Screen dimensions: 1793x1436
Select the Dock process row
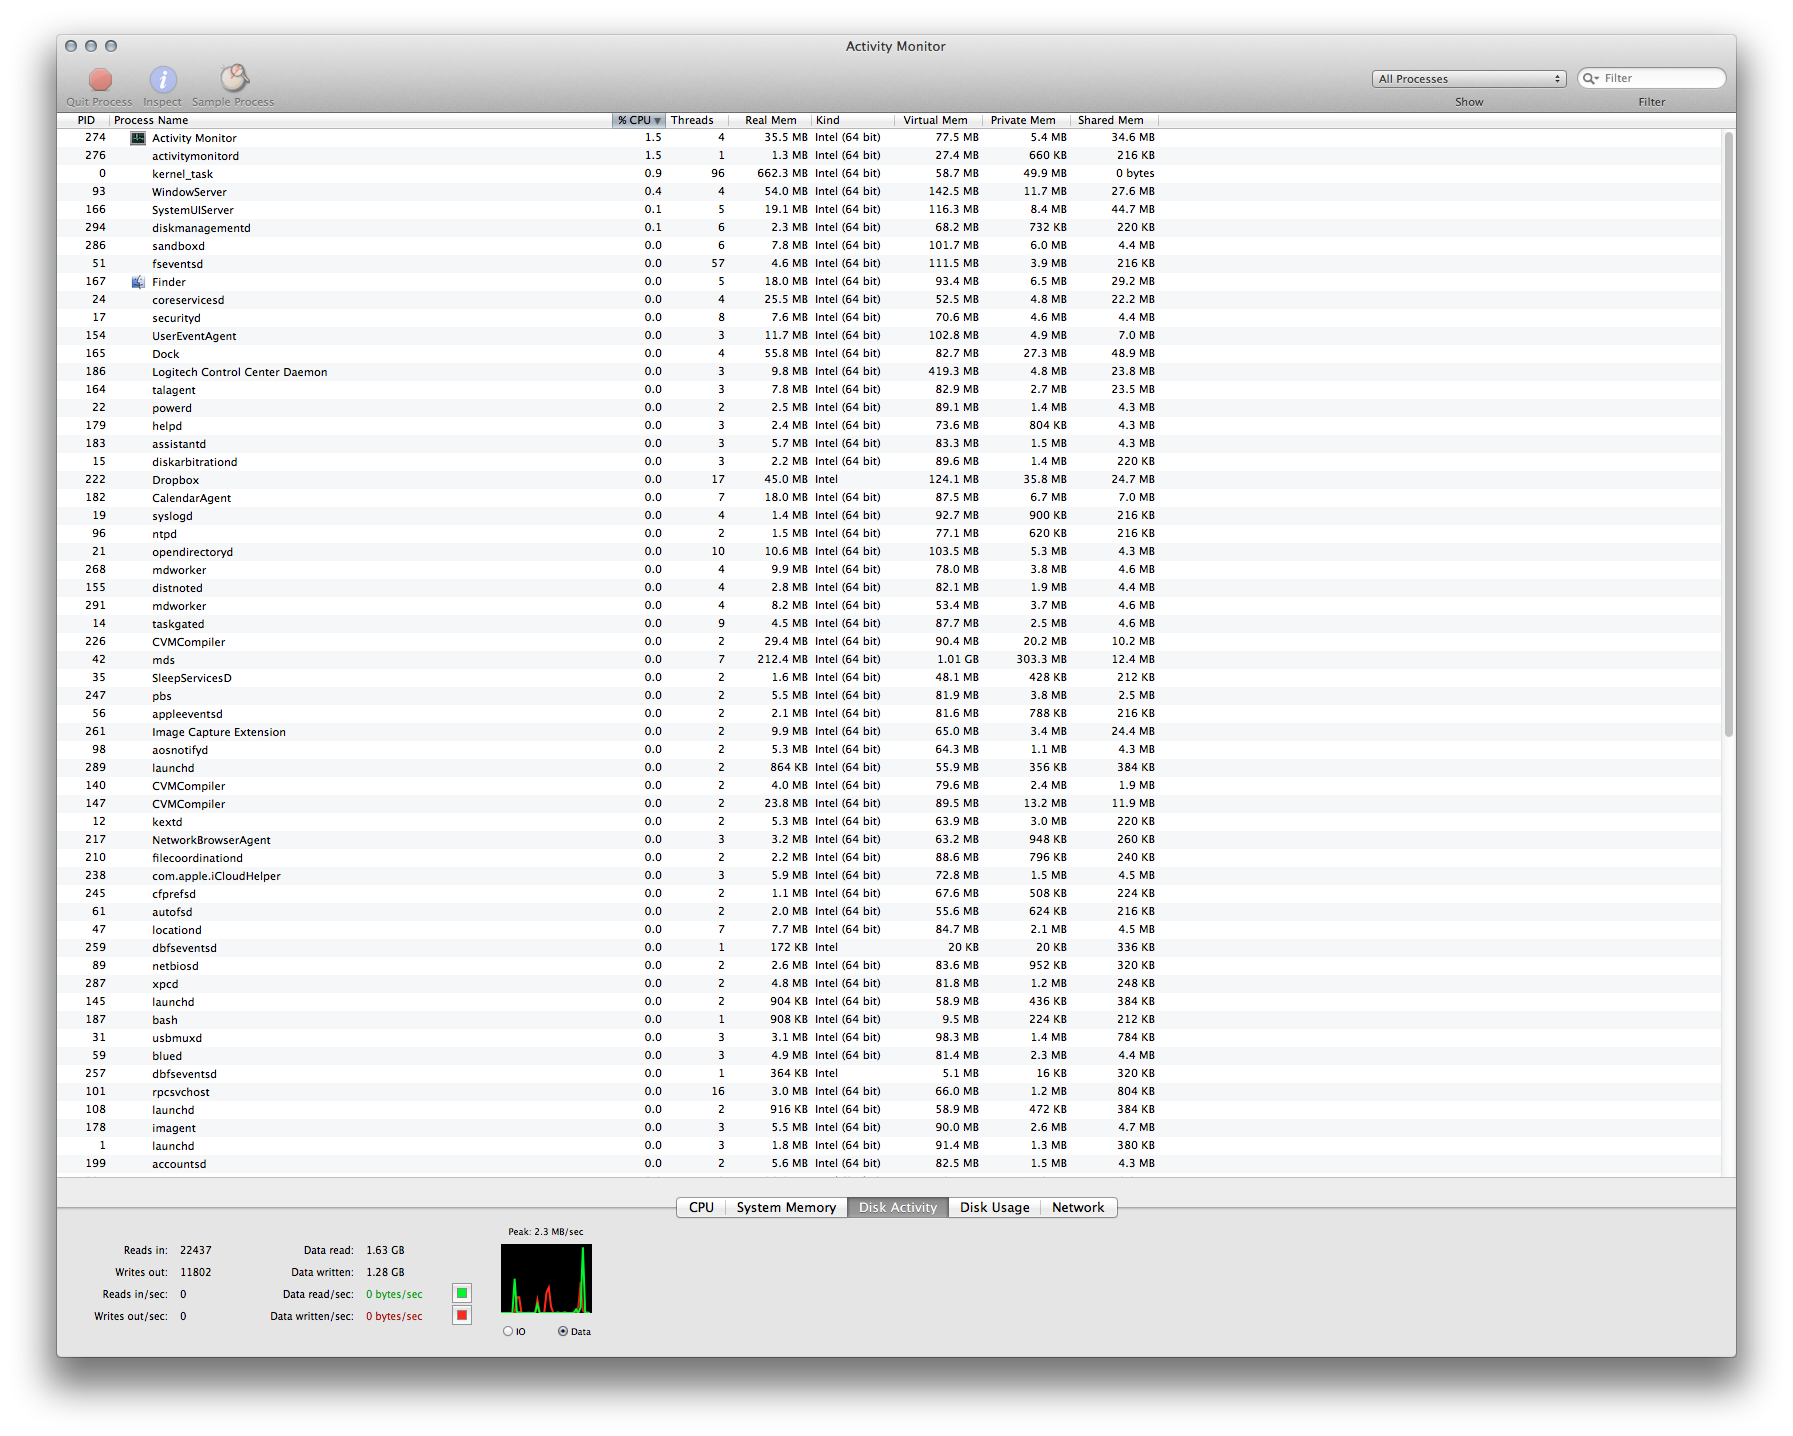click(x=890, y=354)
